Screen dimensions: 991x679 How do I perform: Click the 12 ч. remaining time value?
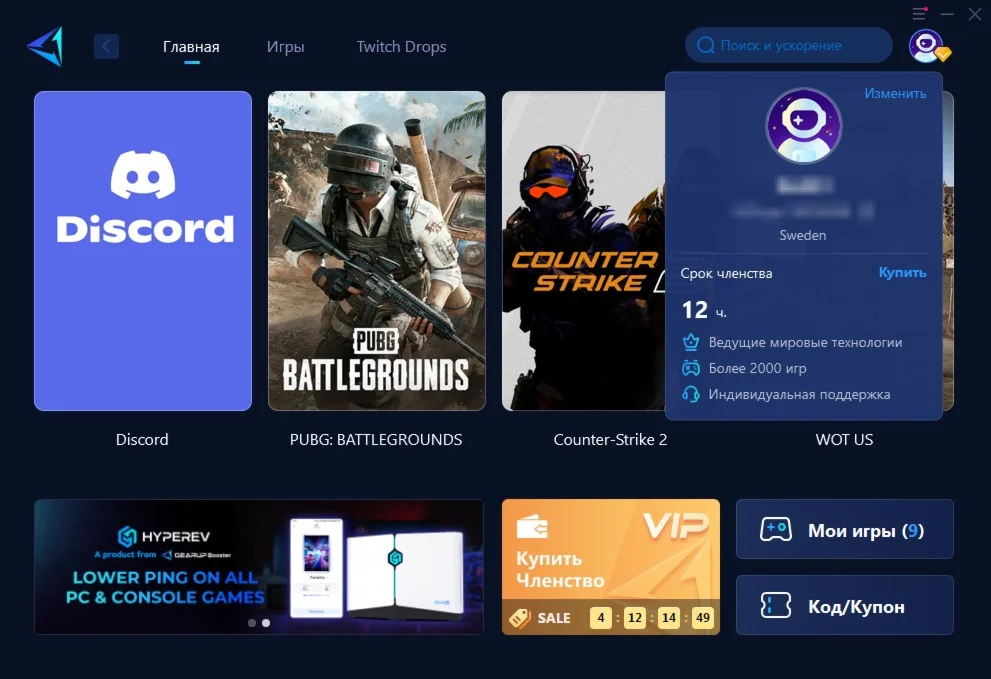tap(704, 310)
